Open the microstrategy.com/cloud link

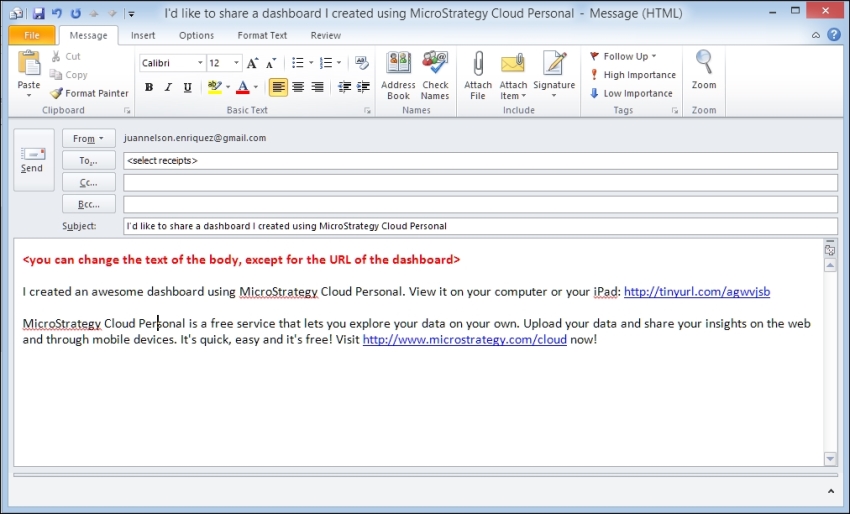[x=465, y=339]
